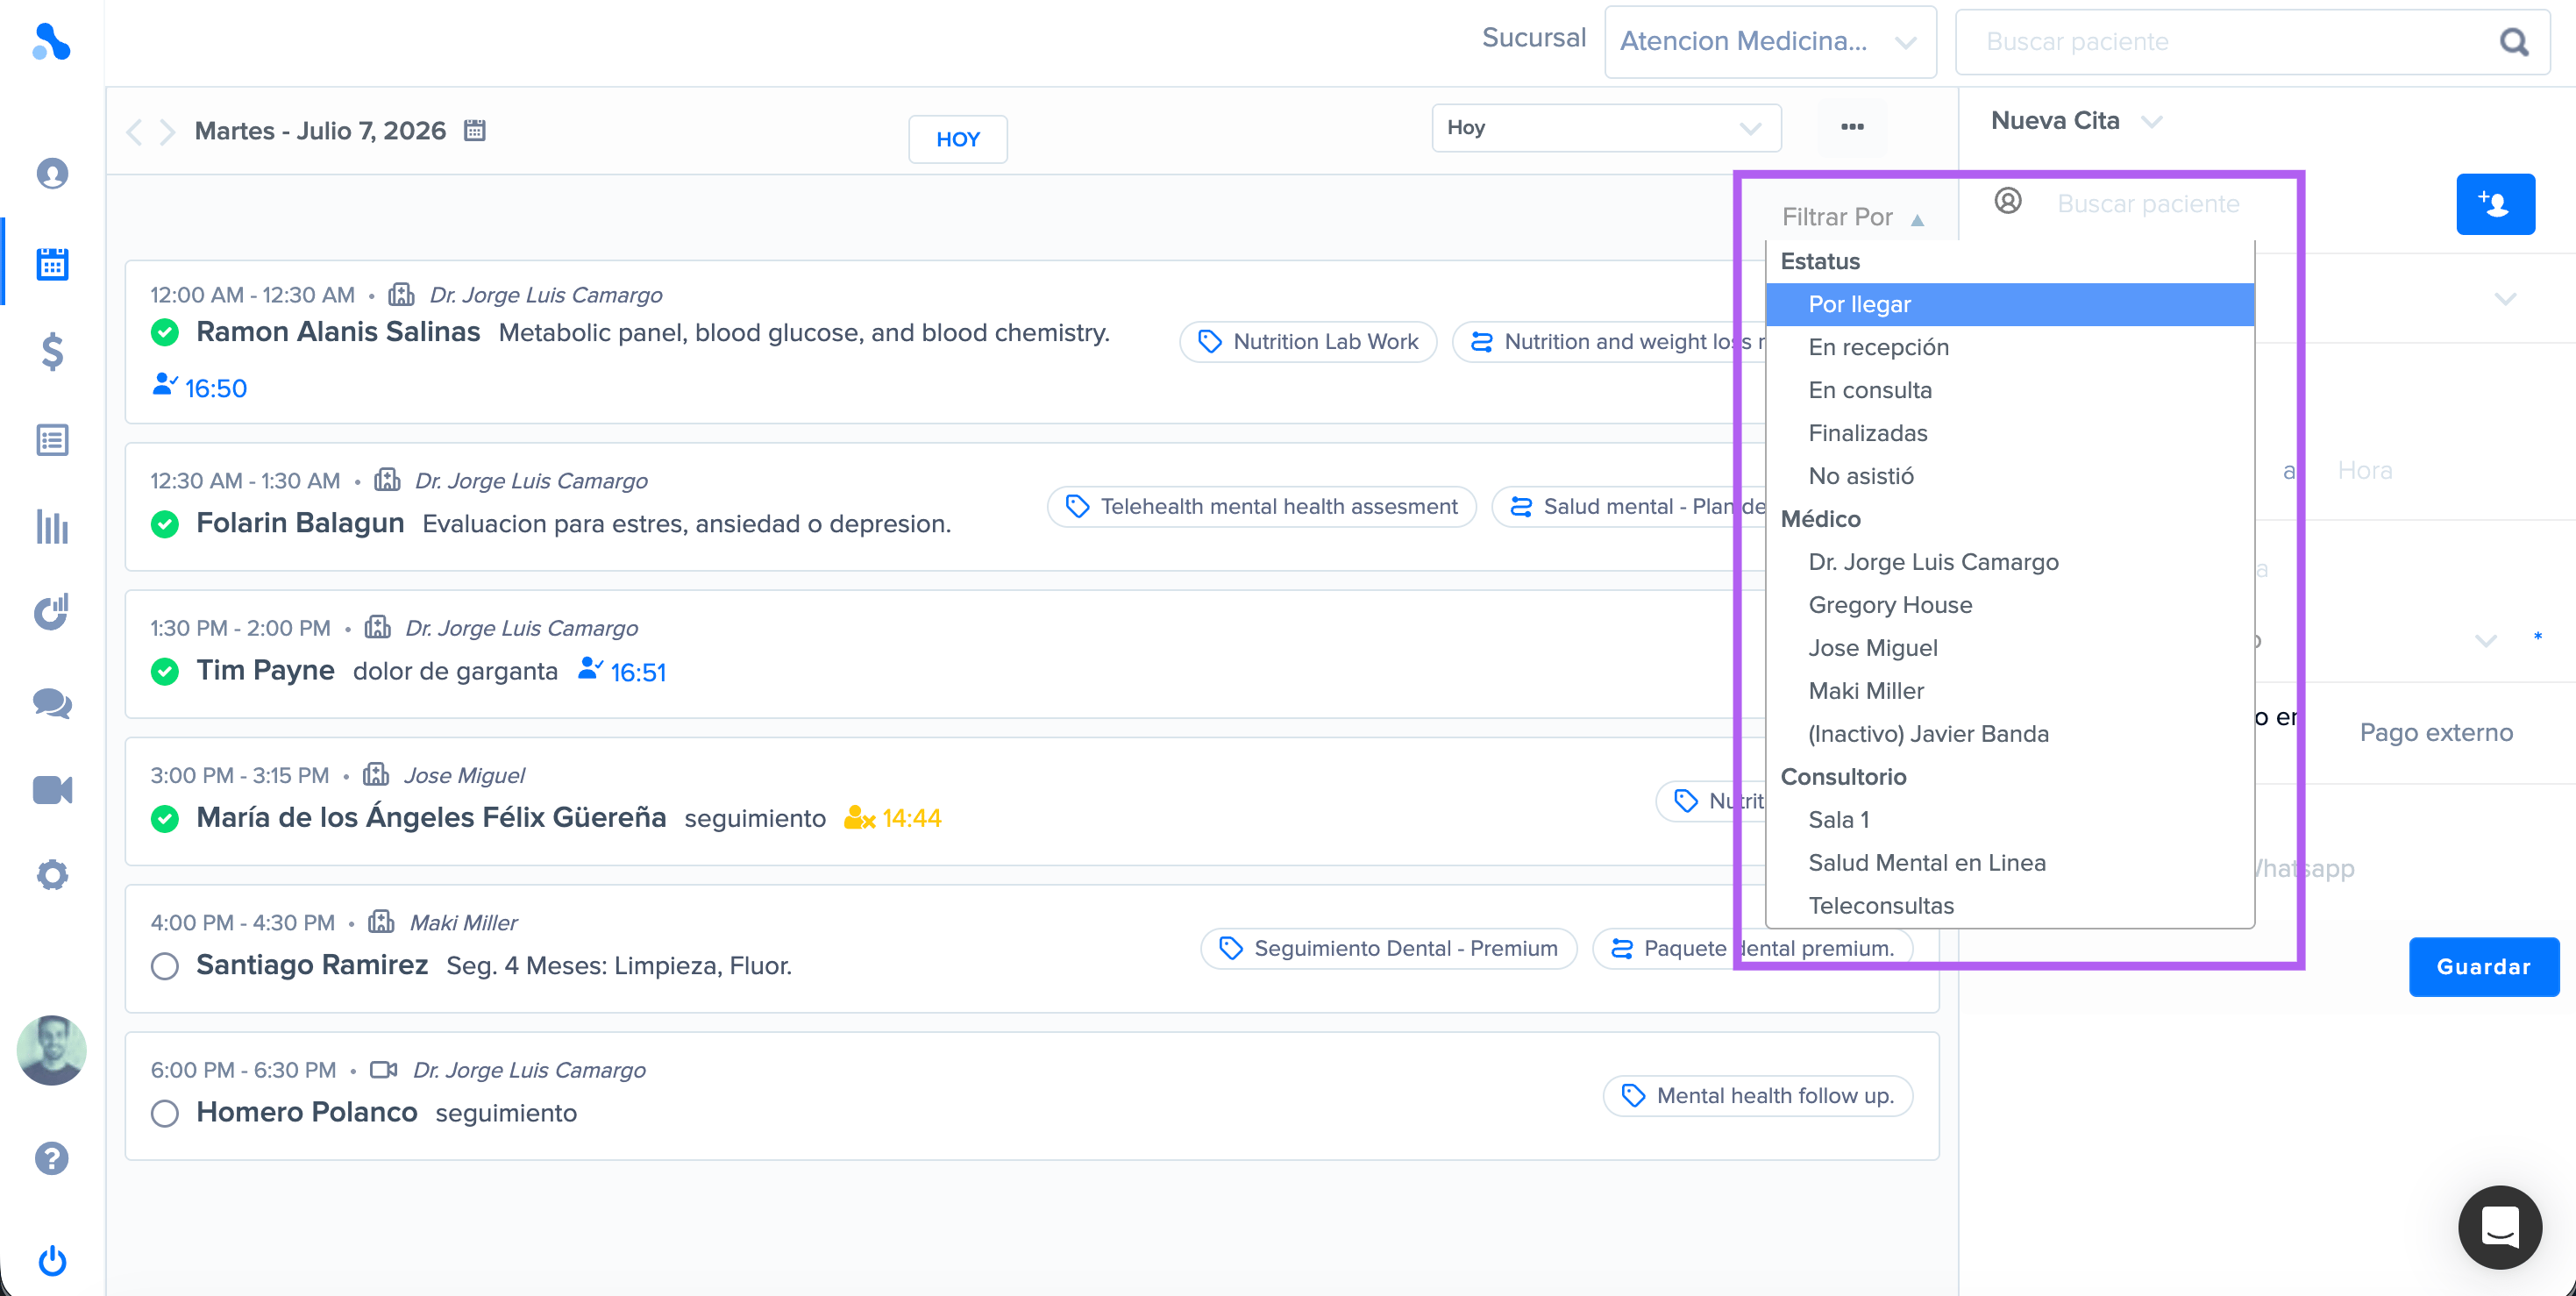Filter by Sala 1 consultorio
The height and width of the screenshot is (1296, 2576).
click(x=2009, y=820)
